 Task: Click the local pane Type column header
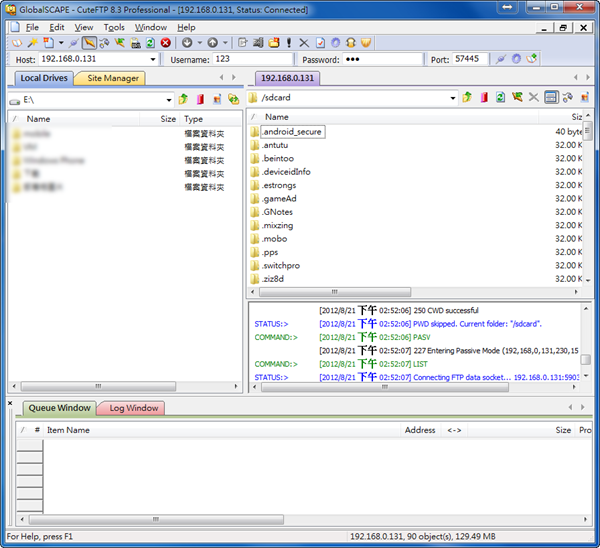coord(194,119)
